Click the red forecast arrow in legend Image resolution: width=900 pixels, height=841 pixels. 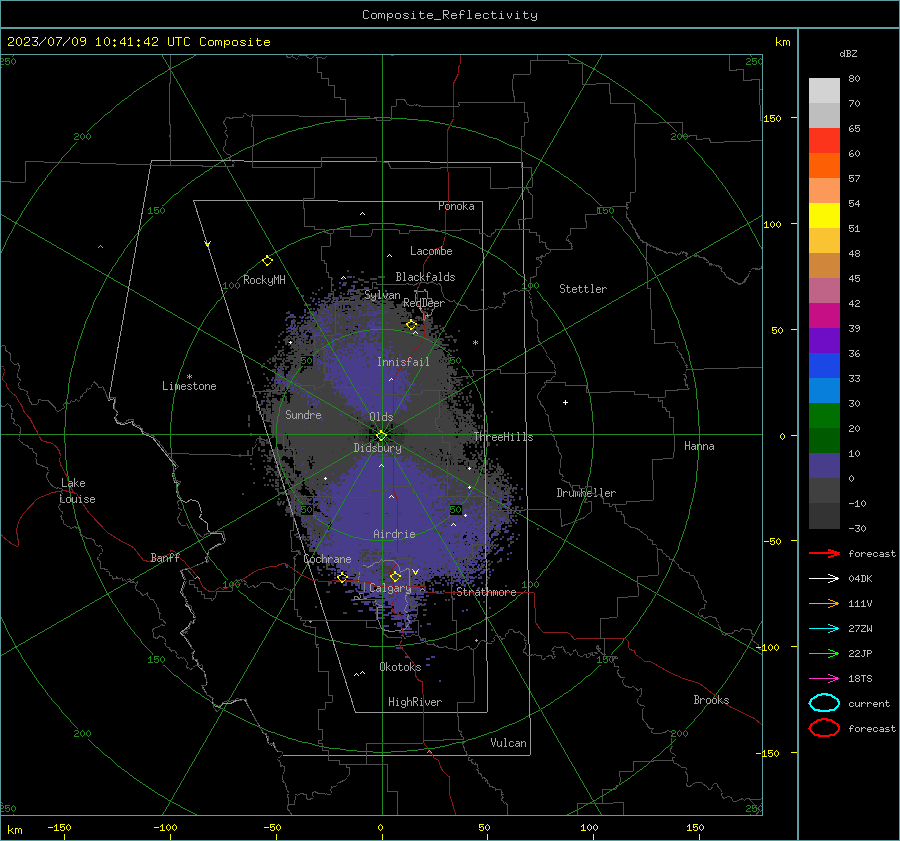(x=824, y=553)
